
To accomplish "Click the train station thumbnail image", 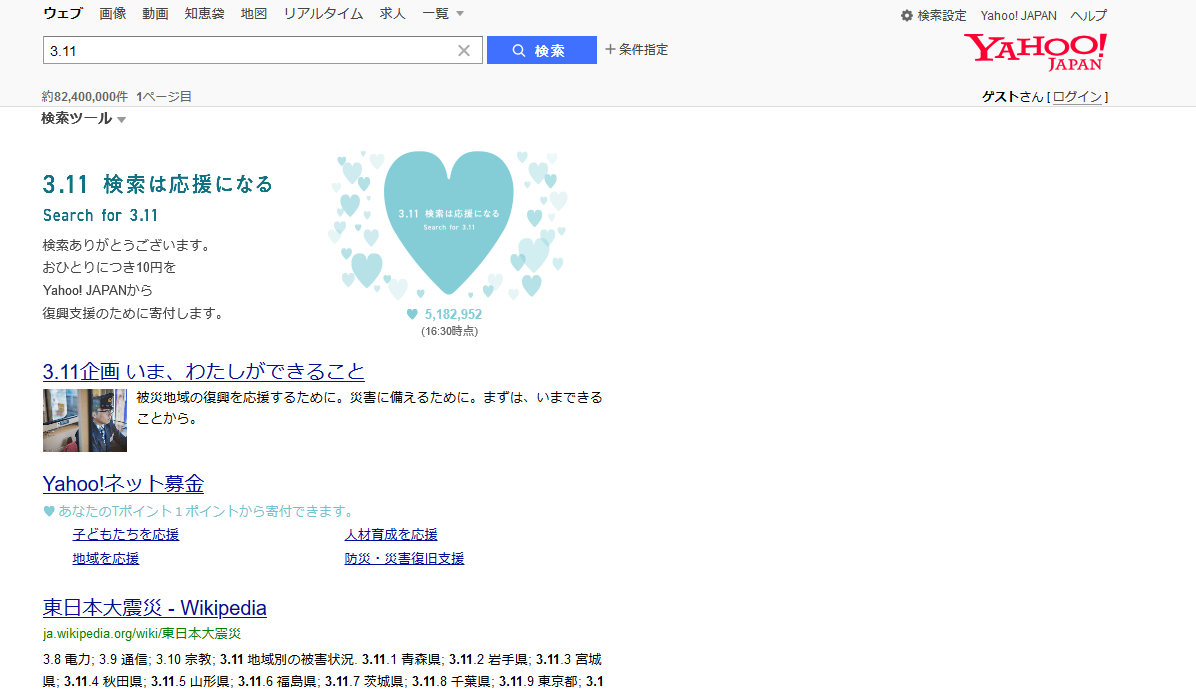I will (x=84, y=420).
